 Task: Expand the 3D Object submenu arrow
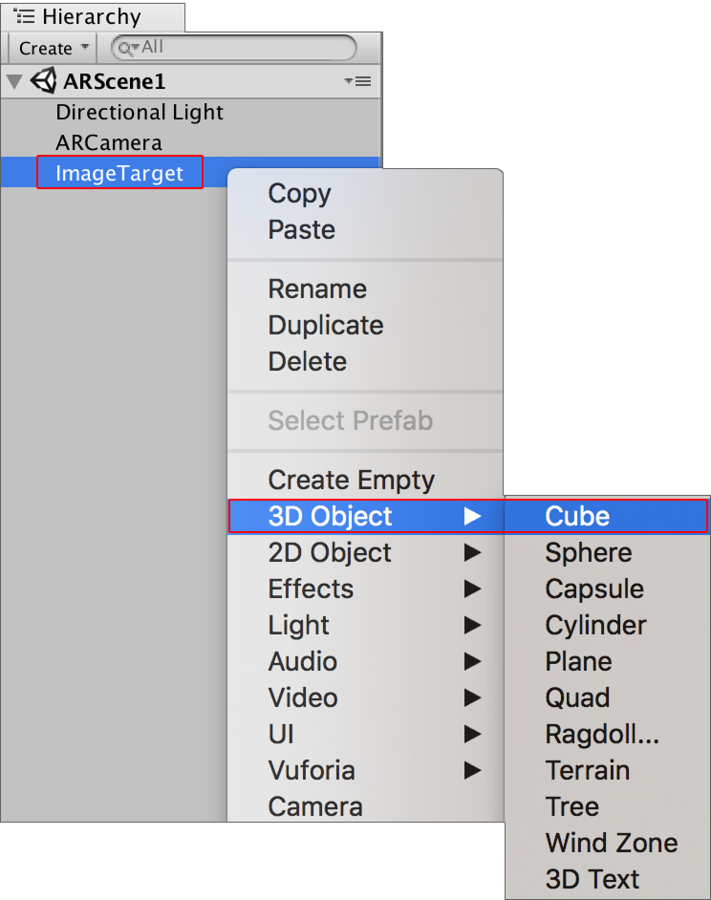(x=472, y=516)
